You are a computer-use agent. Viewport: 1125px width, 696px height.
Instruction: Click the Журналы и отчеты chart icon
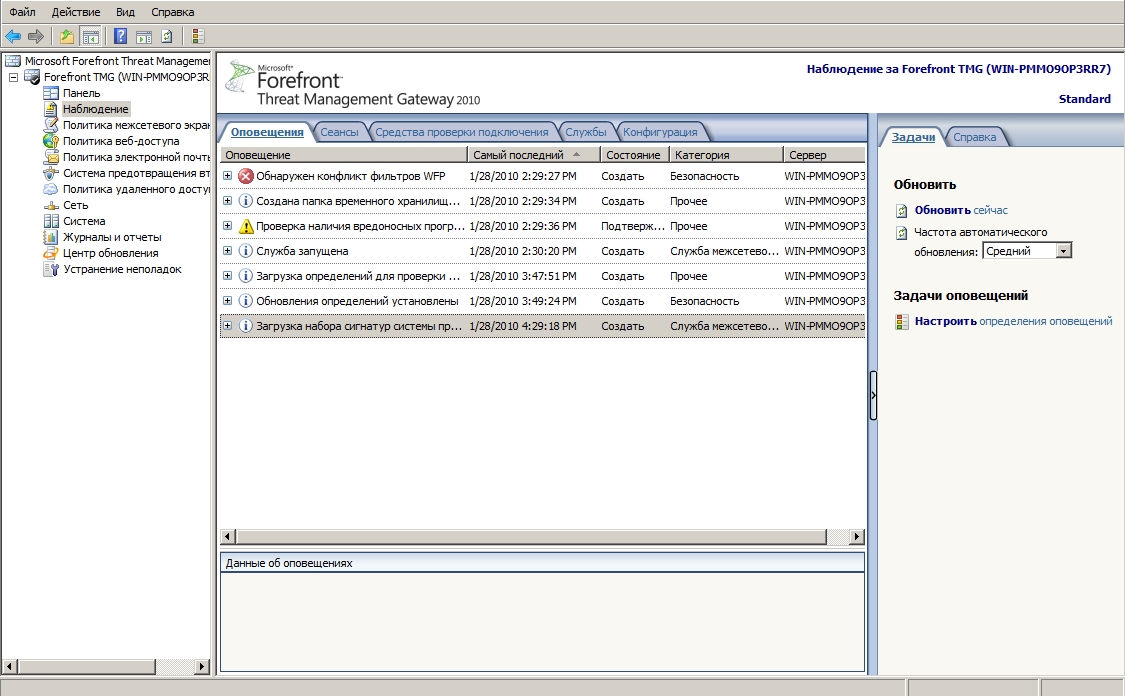pos(51,237)
